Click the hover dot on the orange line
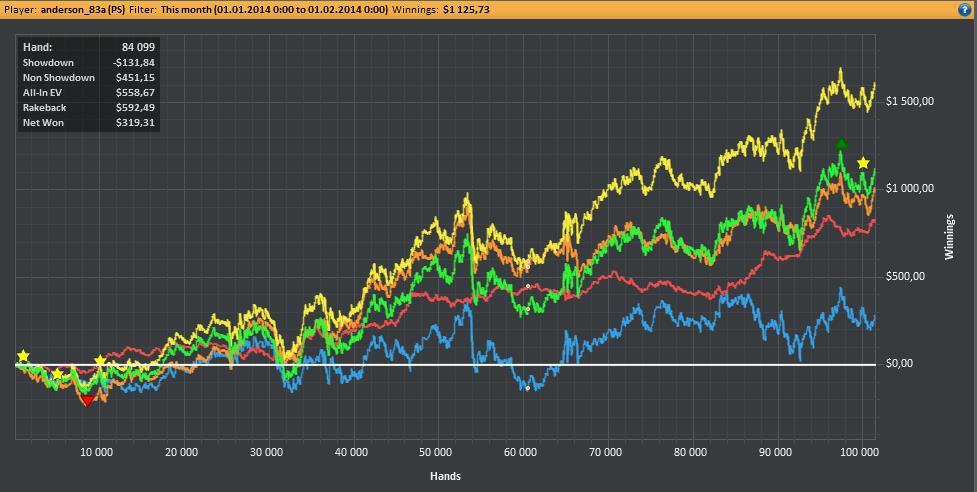977x492 pixels. [527, 267]
